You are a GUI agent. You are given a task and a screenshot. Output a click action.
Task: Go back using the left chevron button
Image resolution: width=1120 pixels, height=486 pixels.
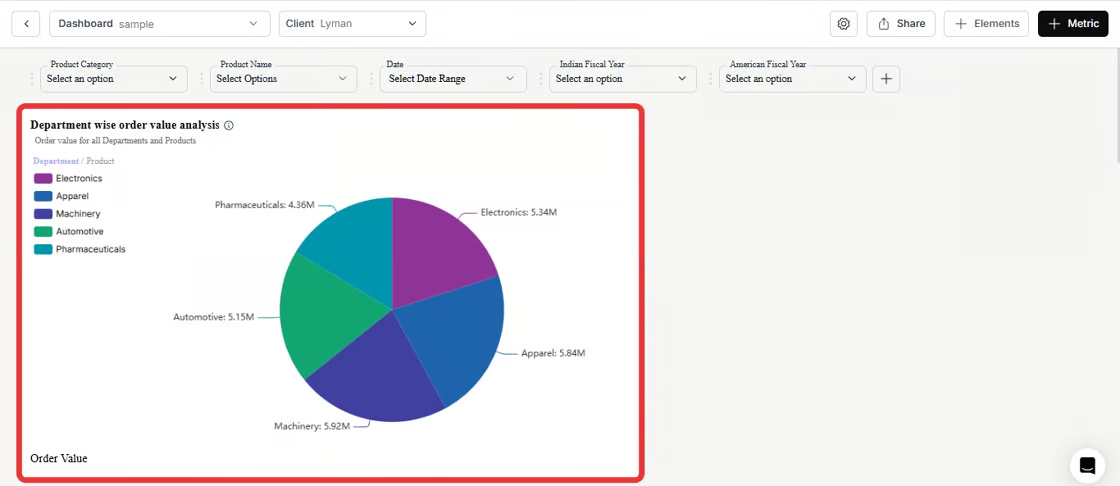point(26,24)
